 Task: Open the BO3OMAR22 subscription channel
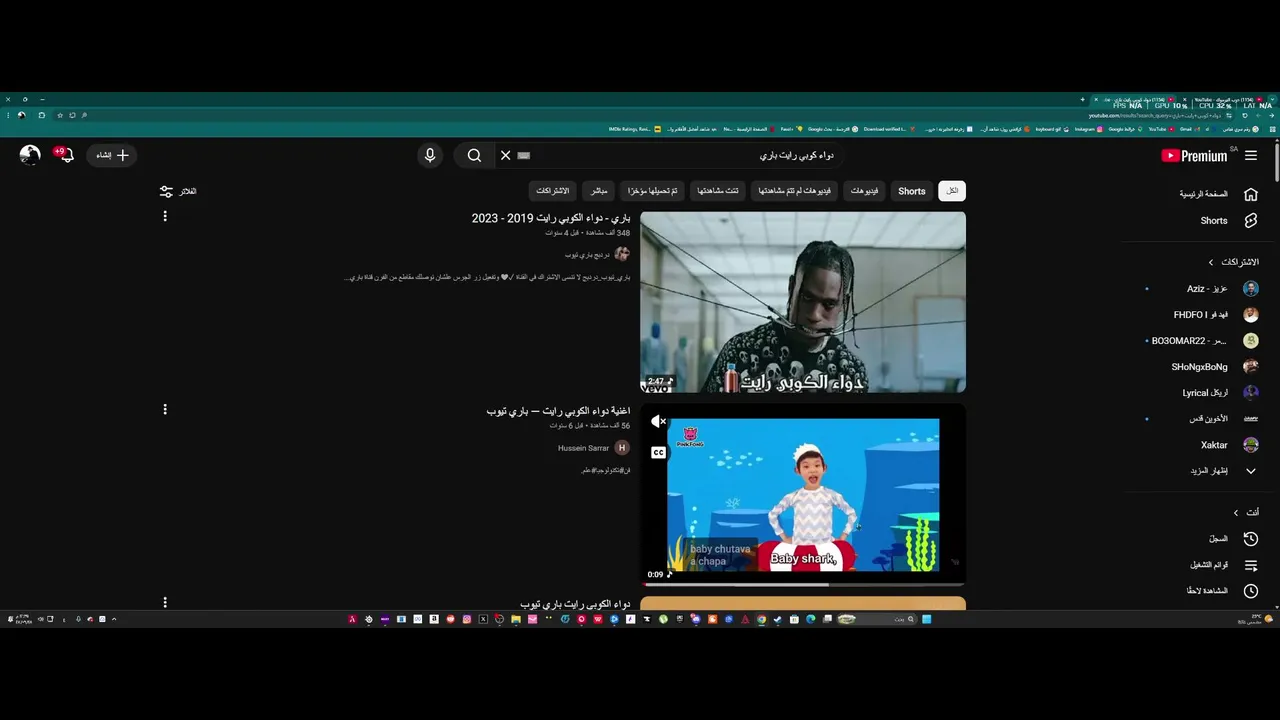(1205, 340)
